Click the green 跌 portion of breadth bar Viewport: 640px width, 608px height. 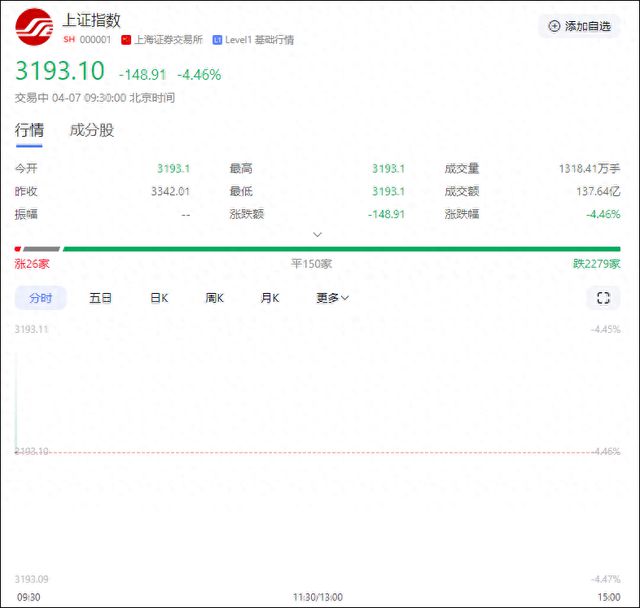pyautogui.click(x=342, y=249)
